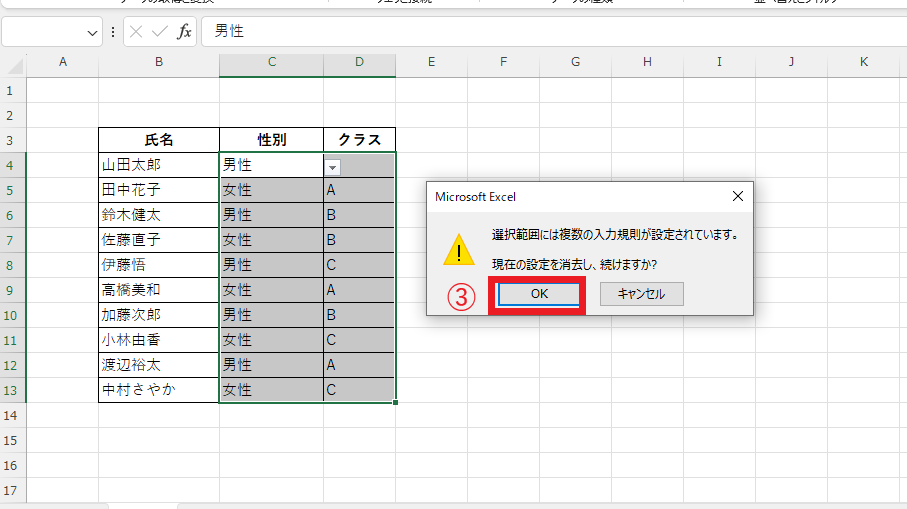Select row 4 header
Viewport: 907px width, 509px height.
click(x=13, y=165)
